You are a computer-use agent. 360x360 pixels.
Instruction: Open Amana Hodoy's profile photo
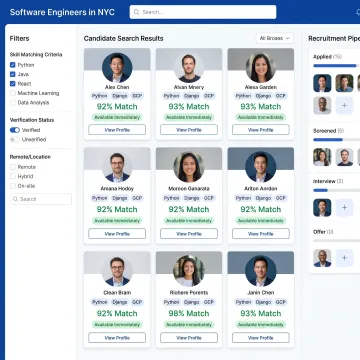tap(117, 167)
